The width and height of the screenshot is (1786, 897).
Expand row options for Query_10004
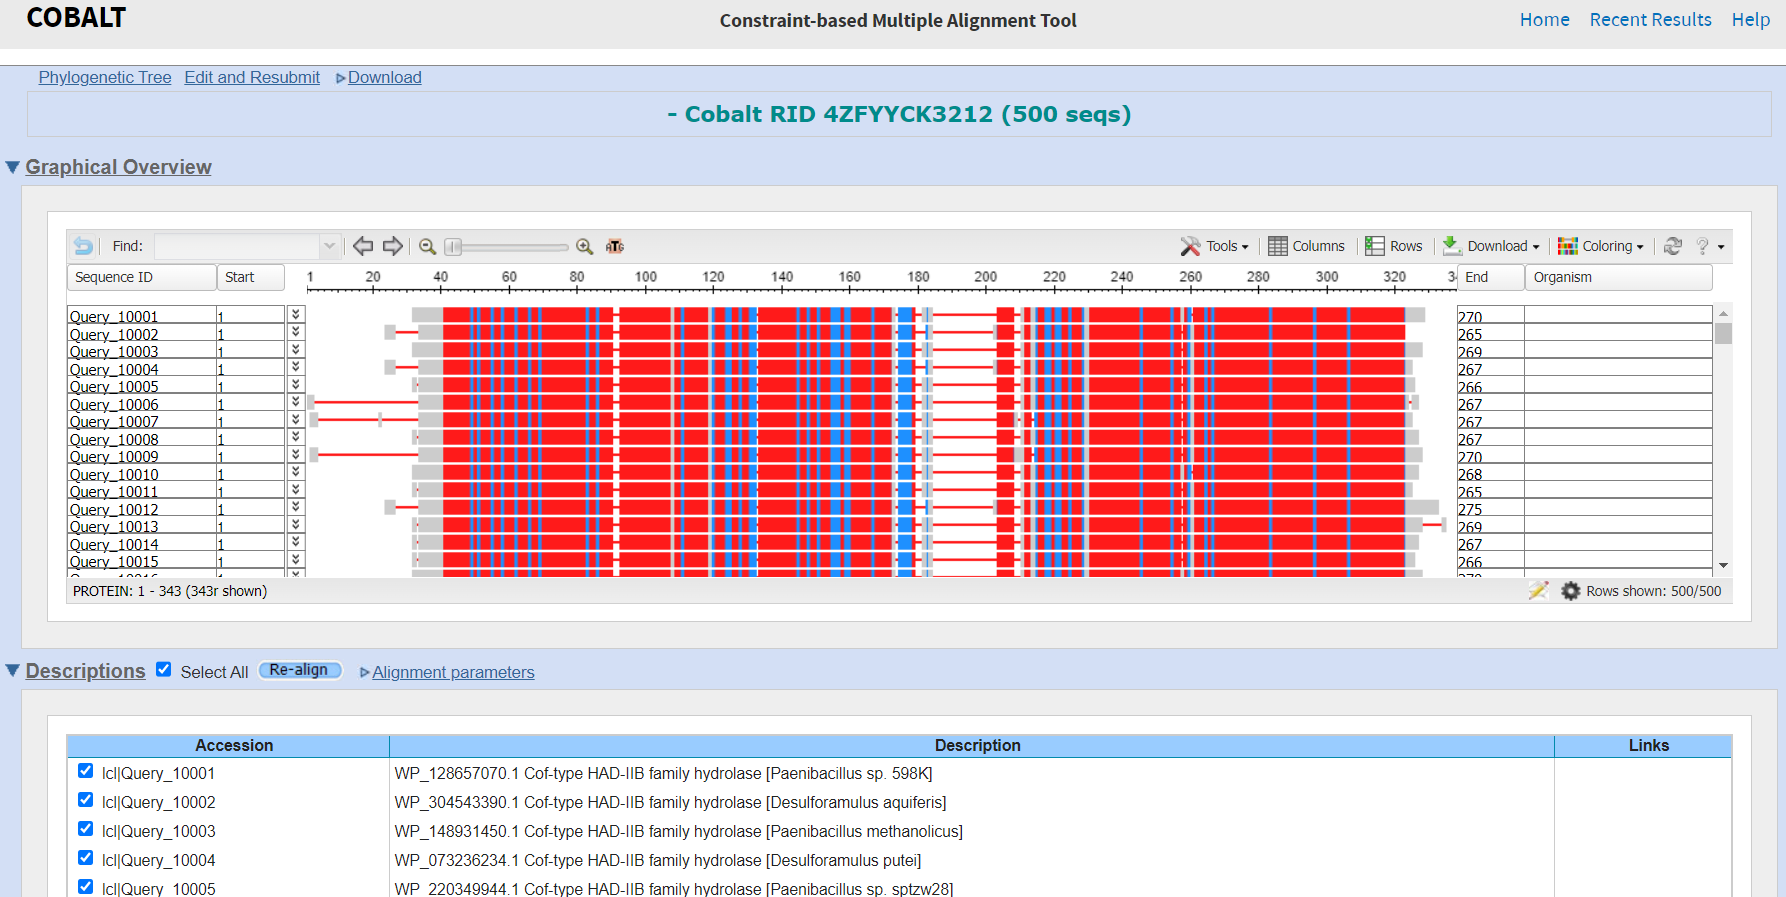click(x=296, y=367)
